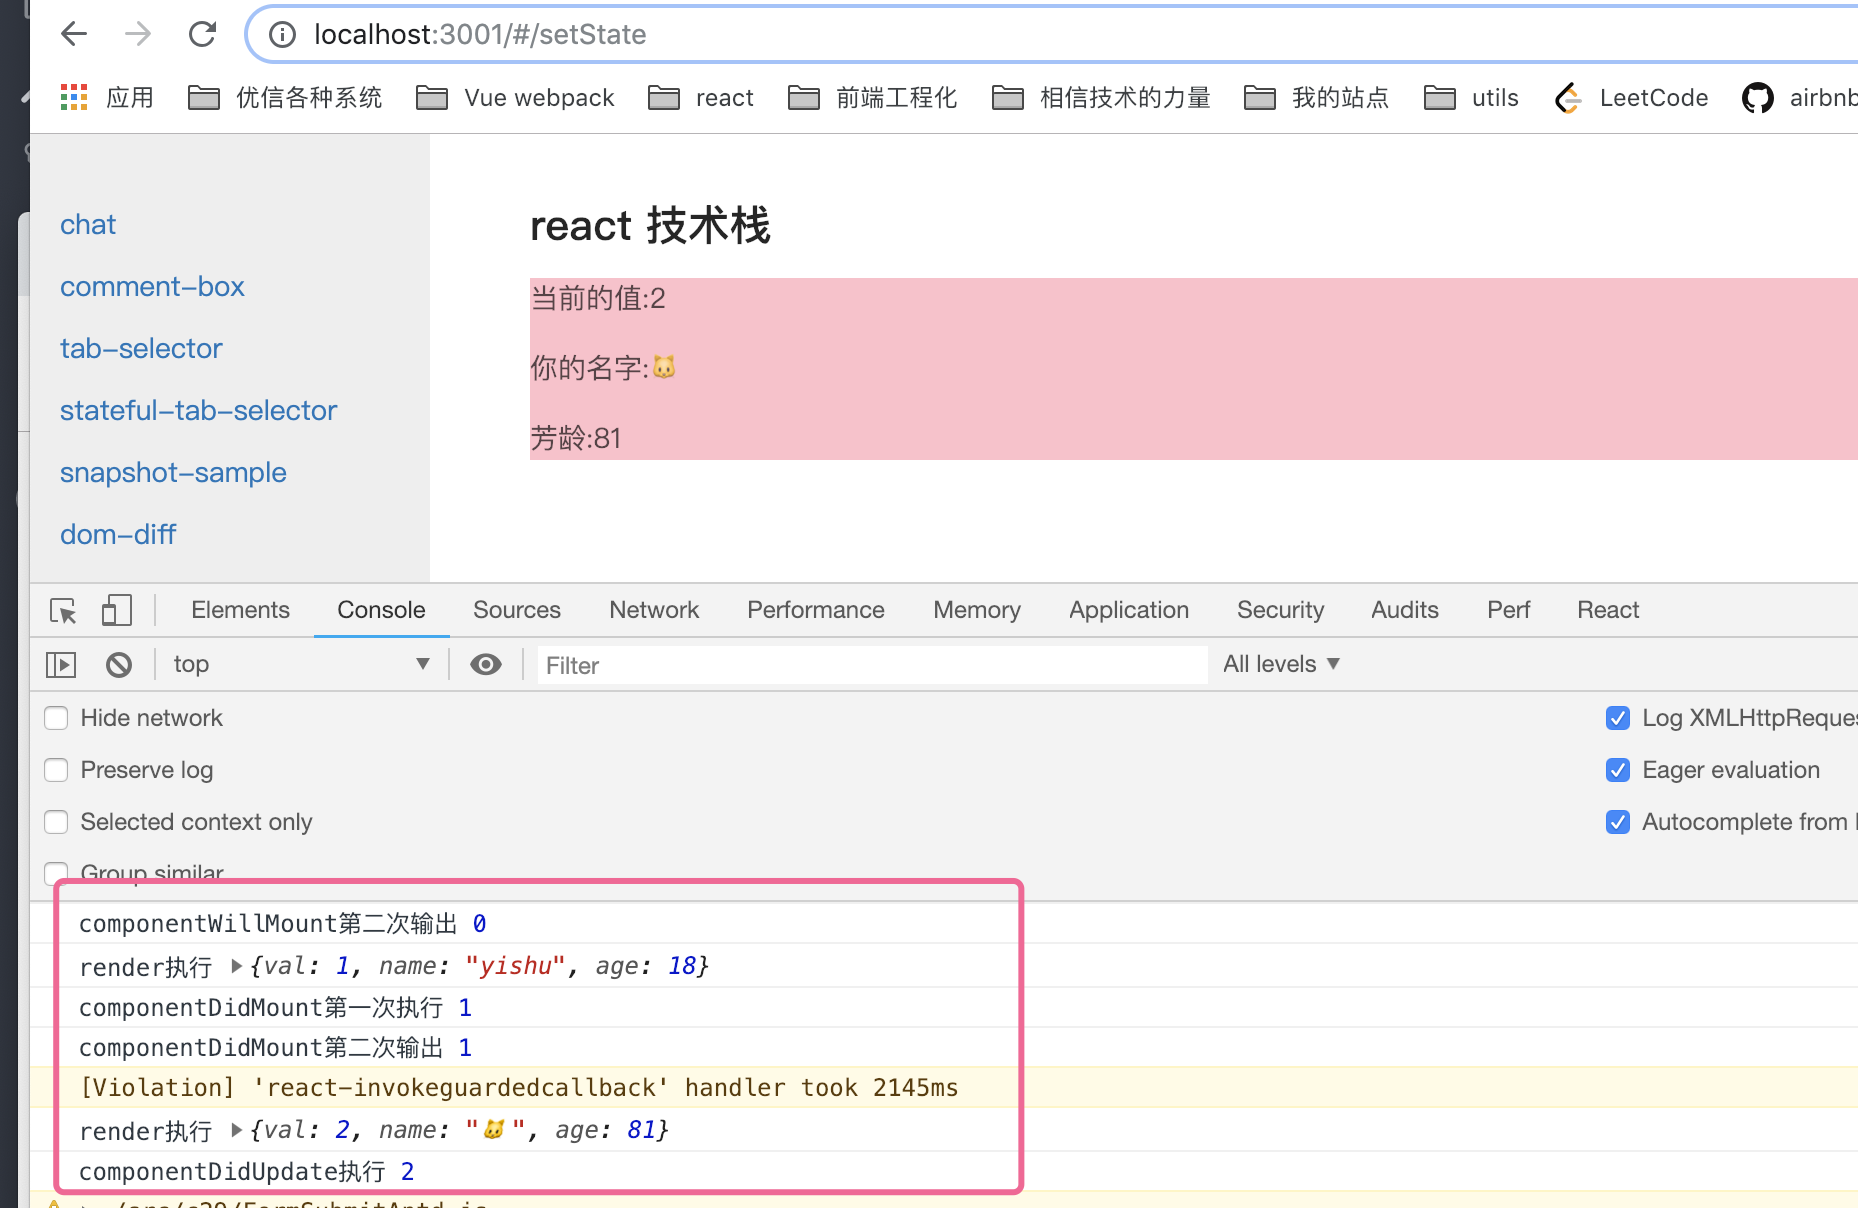Image resolution: width=1858 pixels, height=1208 pixels.
Task: Open the react bookmark folder
Action: tap(701, 97)
